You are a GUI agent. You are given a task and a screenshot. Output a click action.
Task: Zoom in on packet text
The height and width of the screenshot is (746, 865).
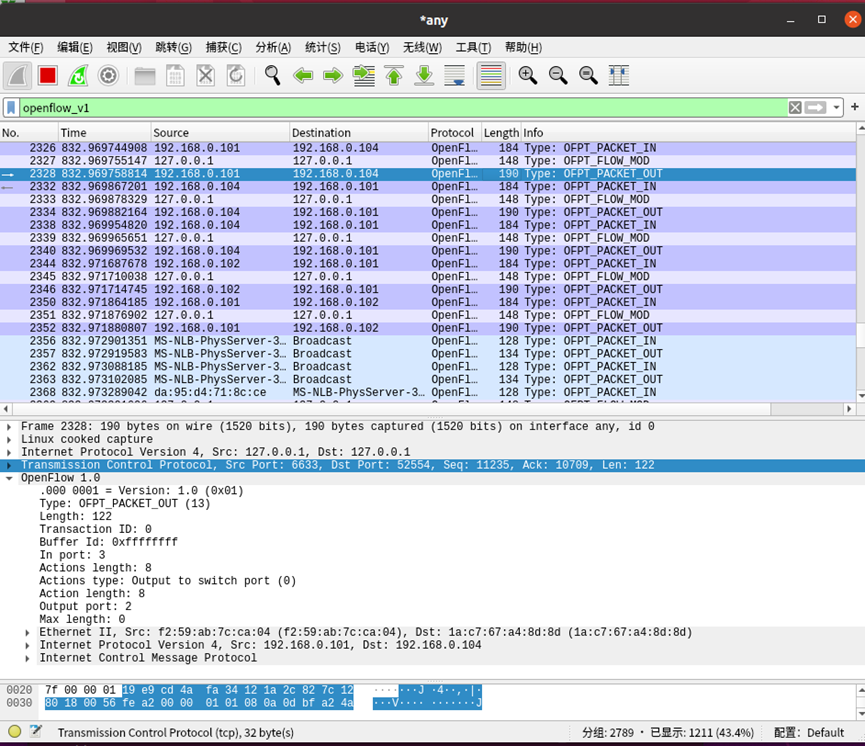pyautogui.click(x=527, y=75)
